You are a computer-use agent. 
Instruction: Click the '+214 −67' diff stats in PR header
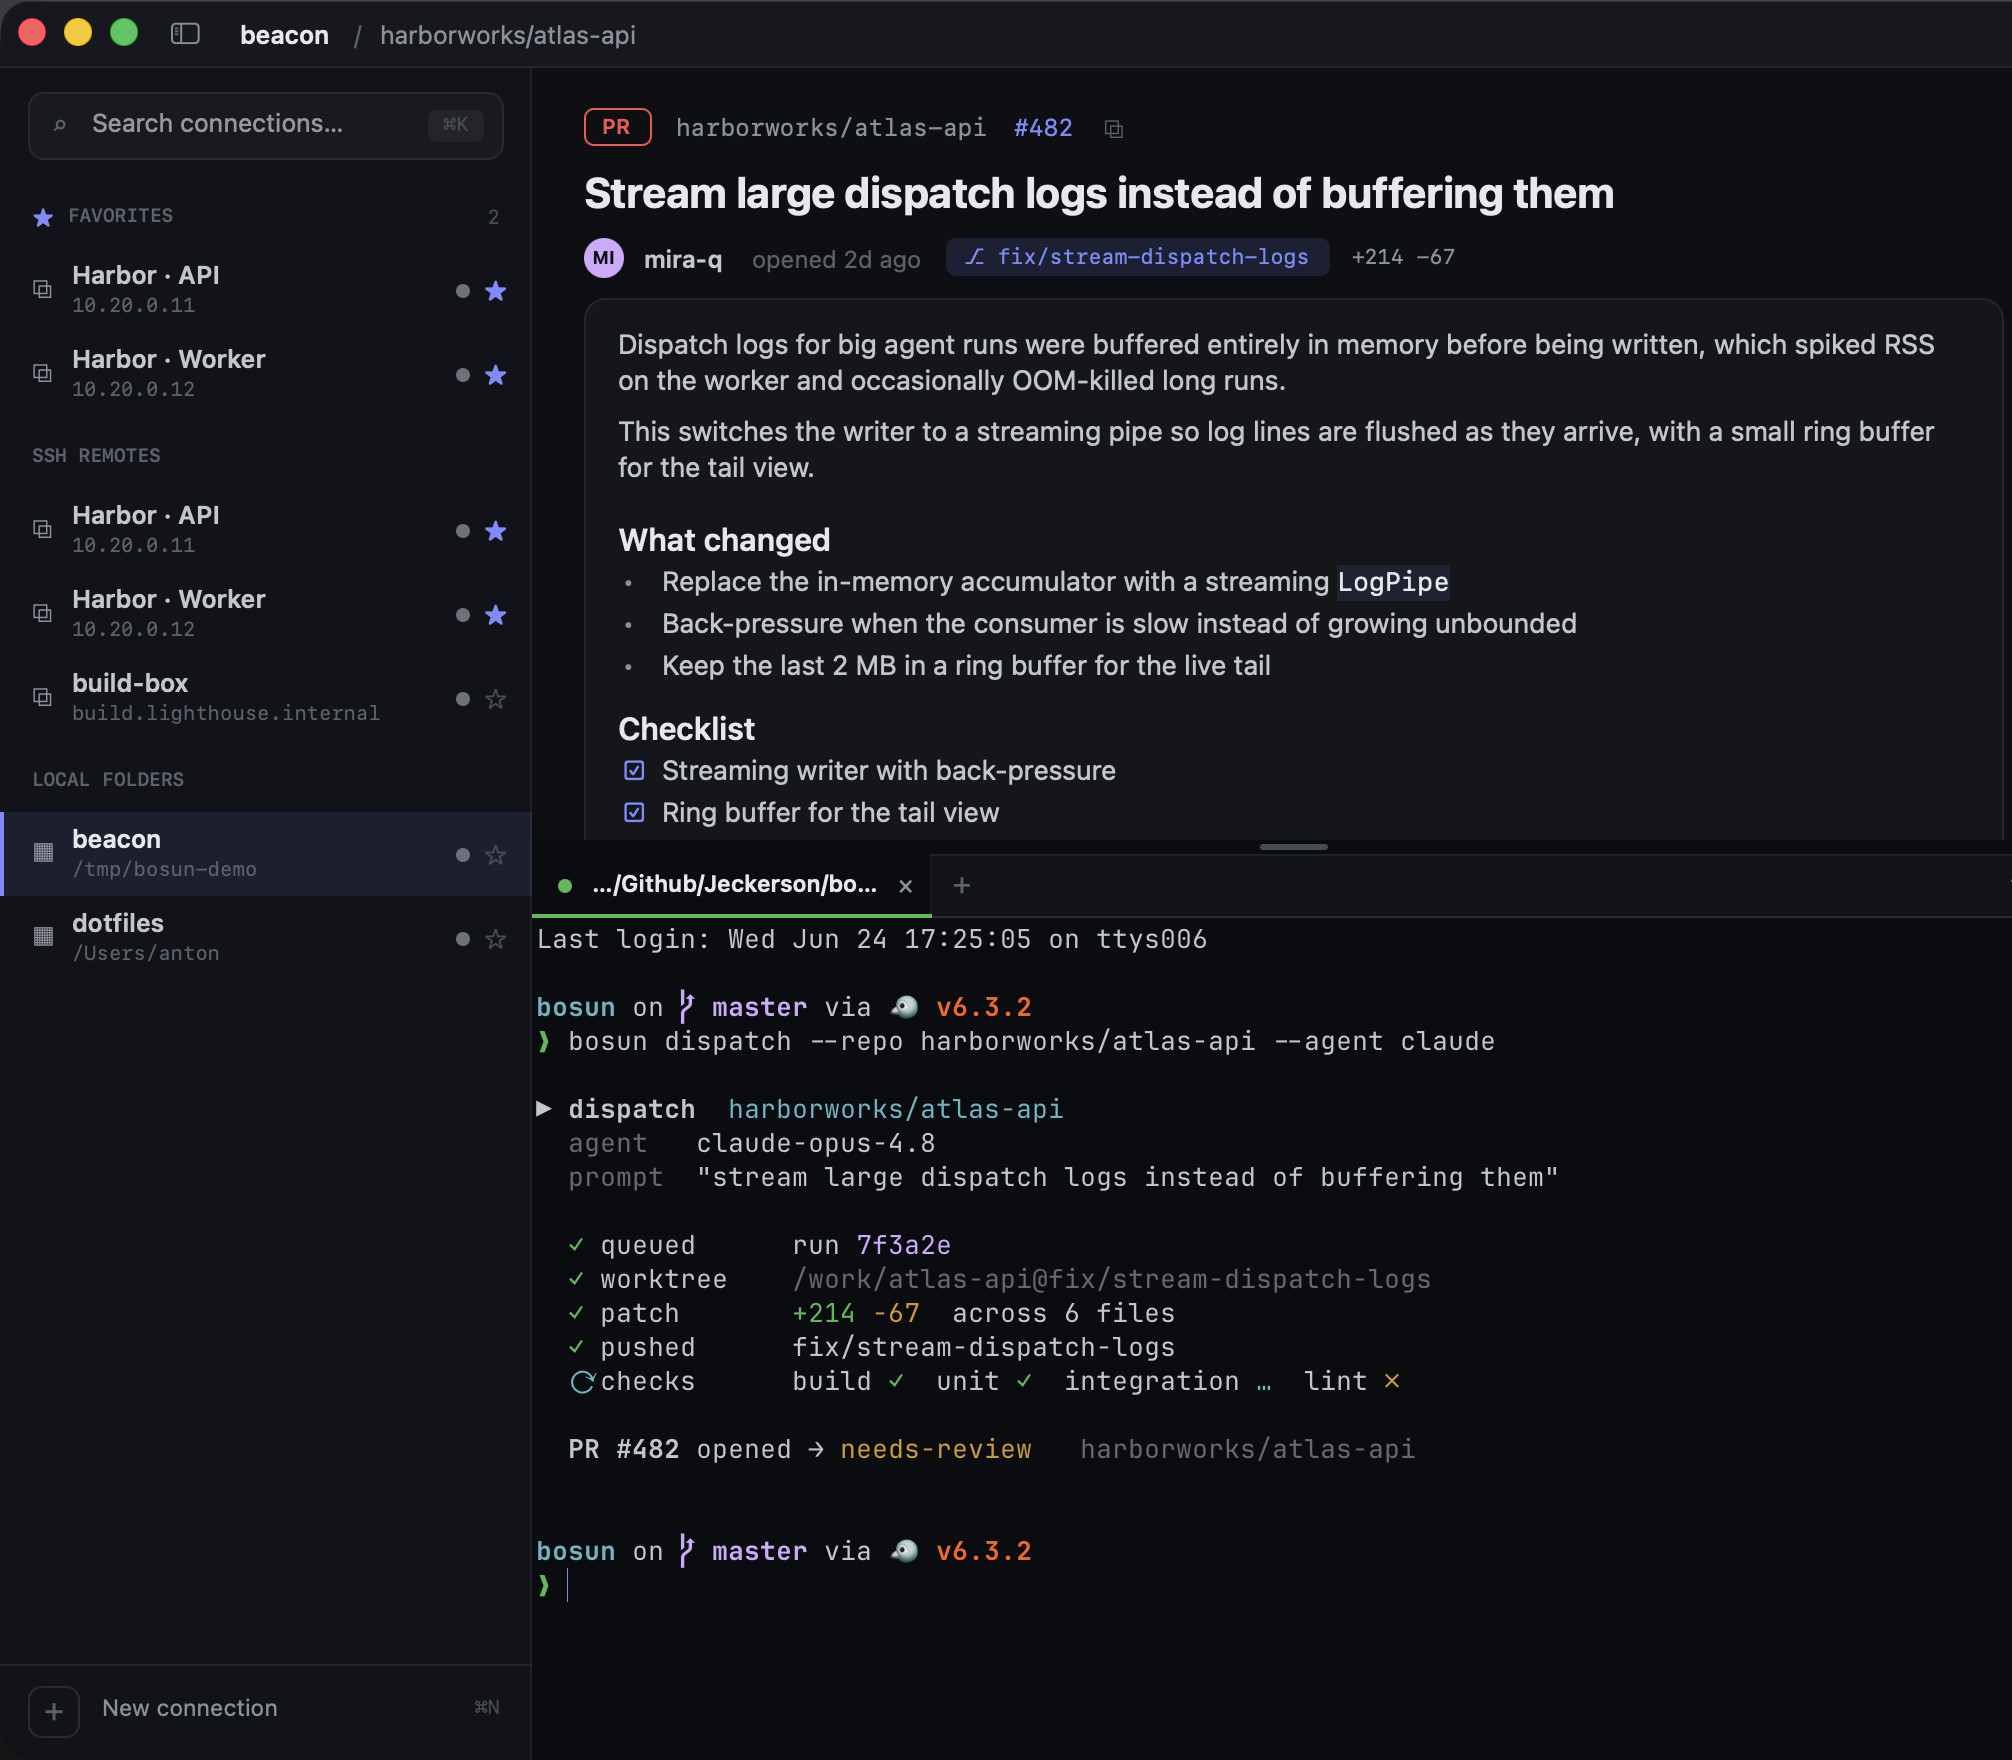pos(1403,257)
